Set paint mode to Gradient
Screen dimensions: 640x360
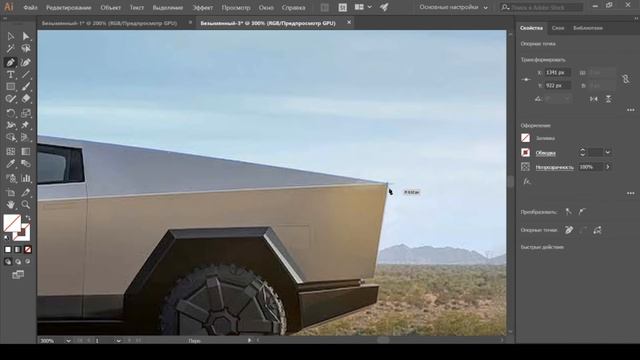coord(18,249)
